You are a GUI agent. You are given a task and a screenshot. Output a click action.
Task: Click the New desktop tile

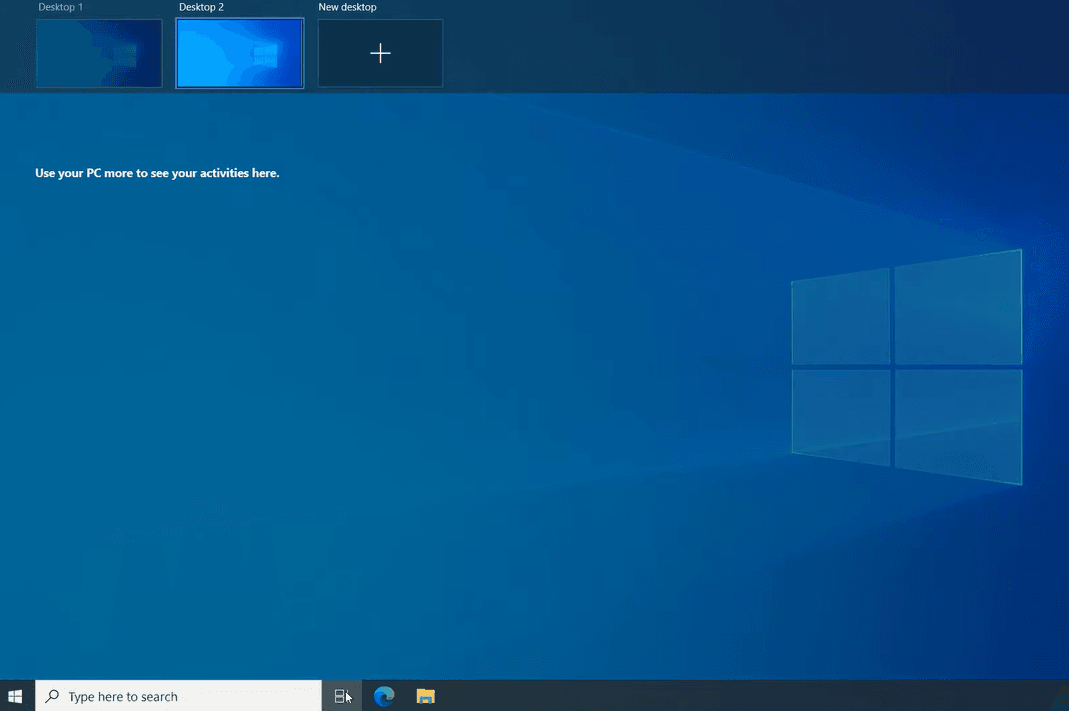(380, 53)
